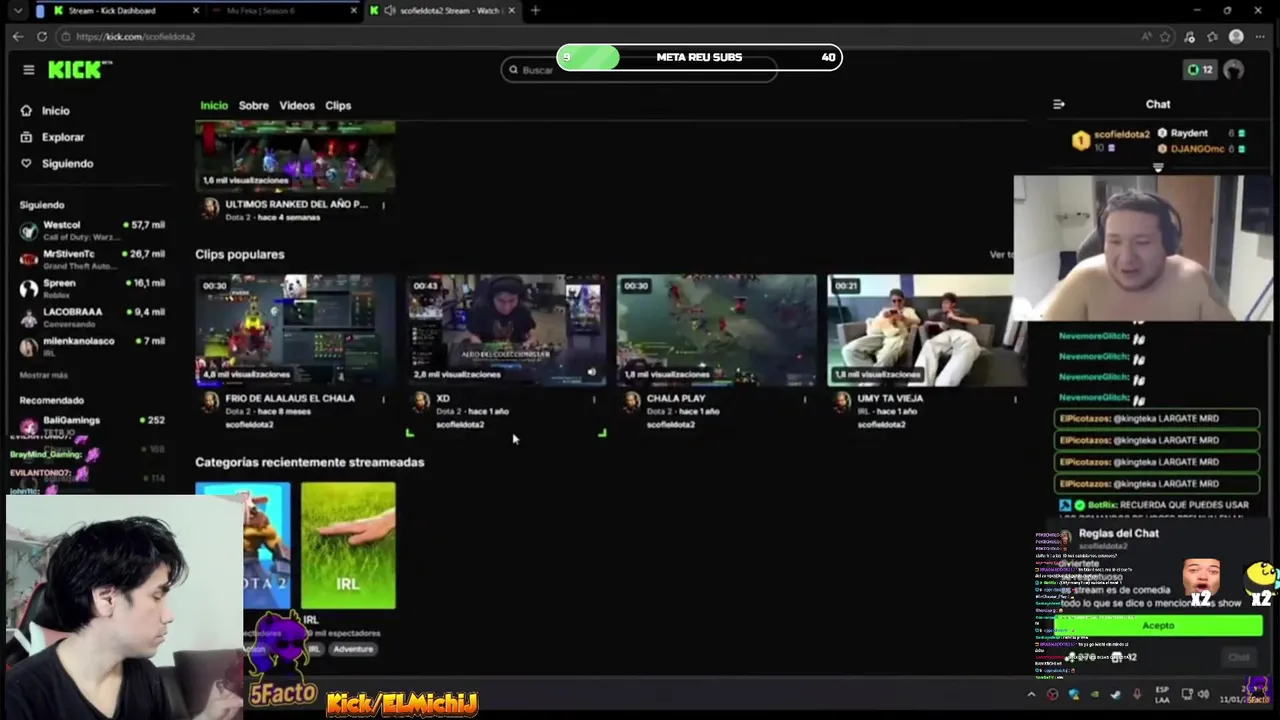Open options for FRIO DE ALALAUS EL CHALA clip
The image size is (1280, 720).
click(x=383, y=399)
